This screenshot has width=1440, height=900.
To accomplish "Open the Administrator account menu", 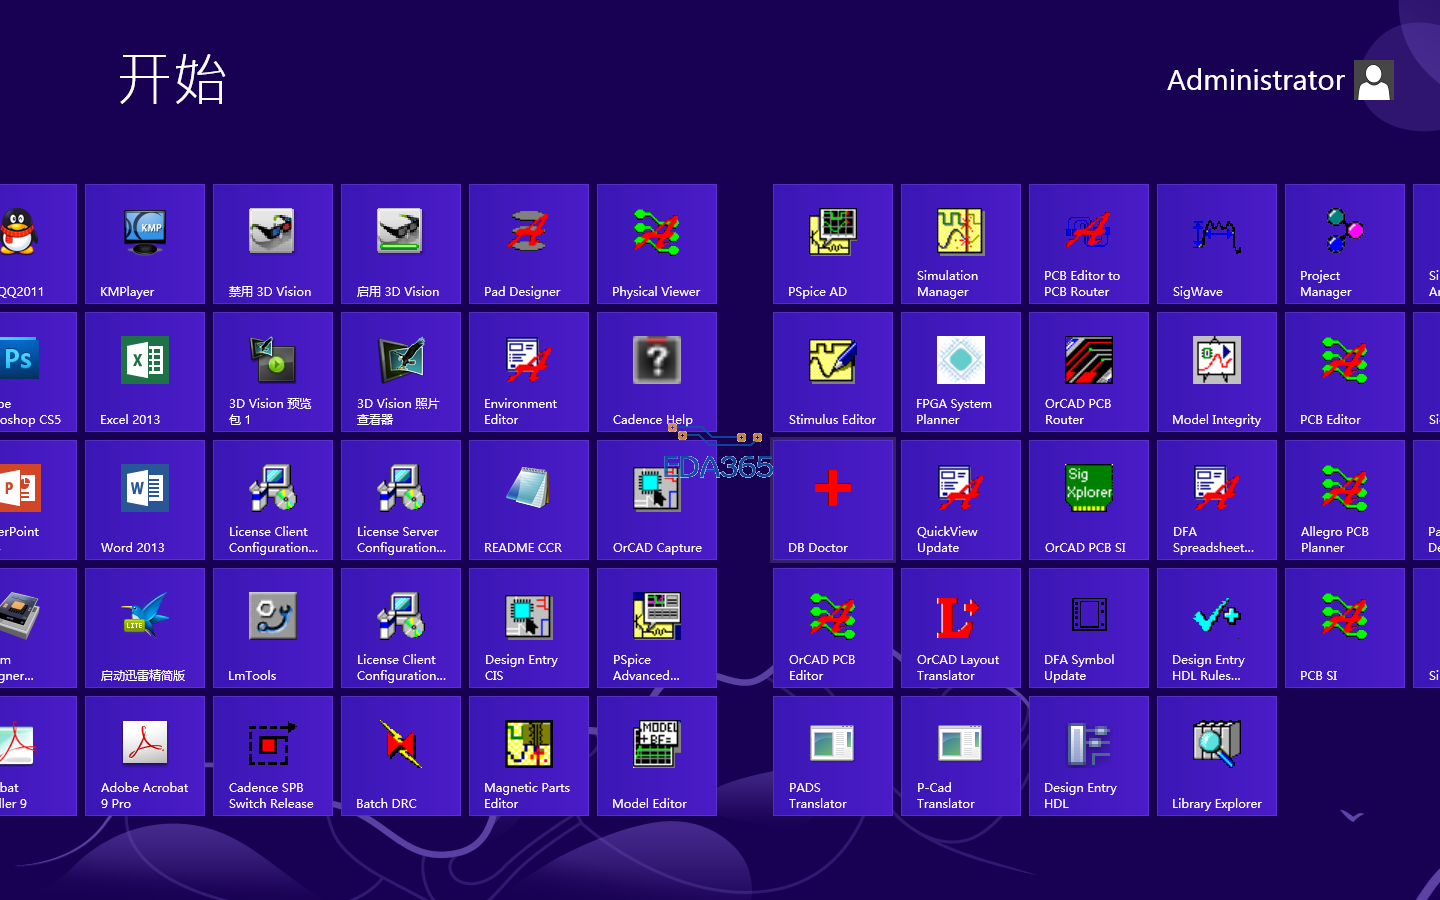I will tap(1280, 80).
